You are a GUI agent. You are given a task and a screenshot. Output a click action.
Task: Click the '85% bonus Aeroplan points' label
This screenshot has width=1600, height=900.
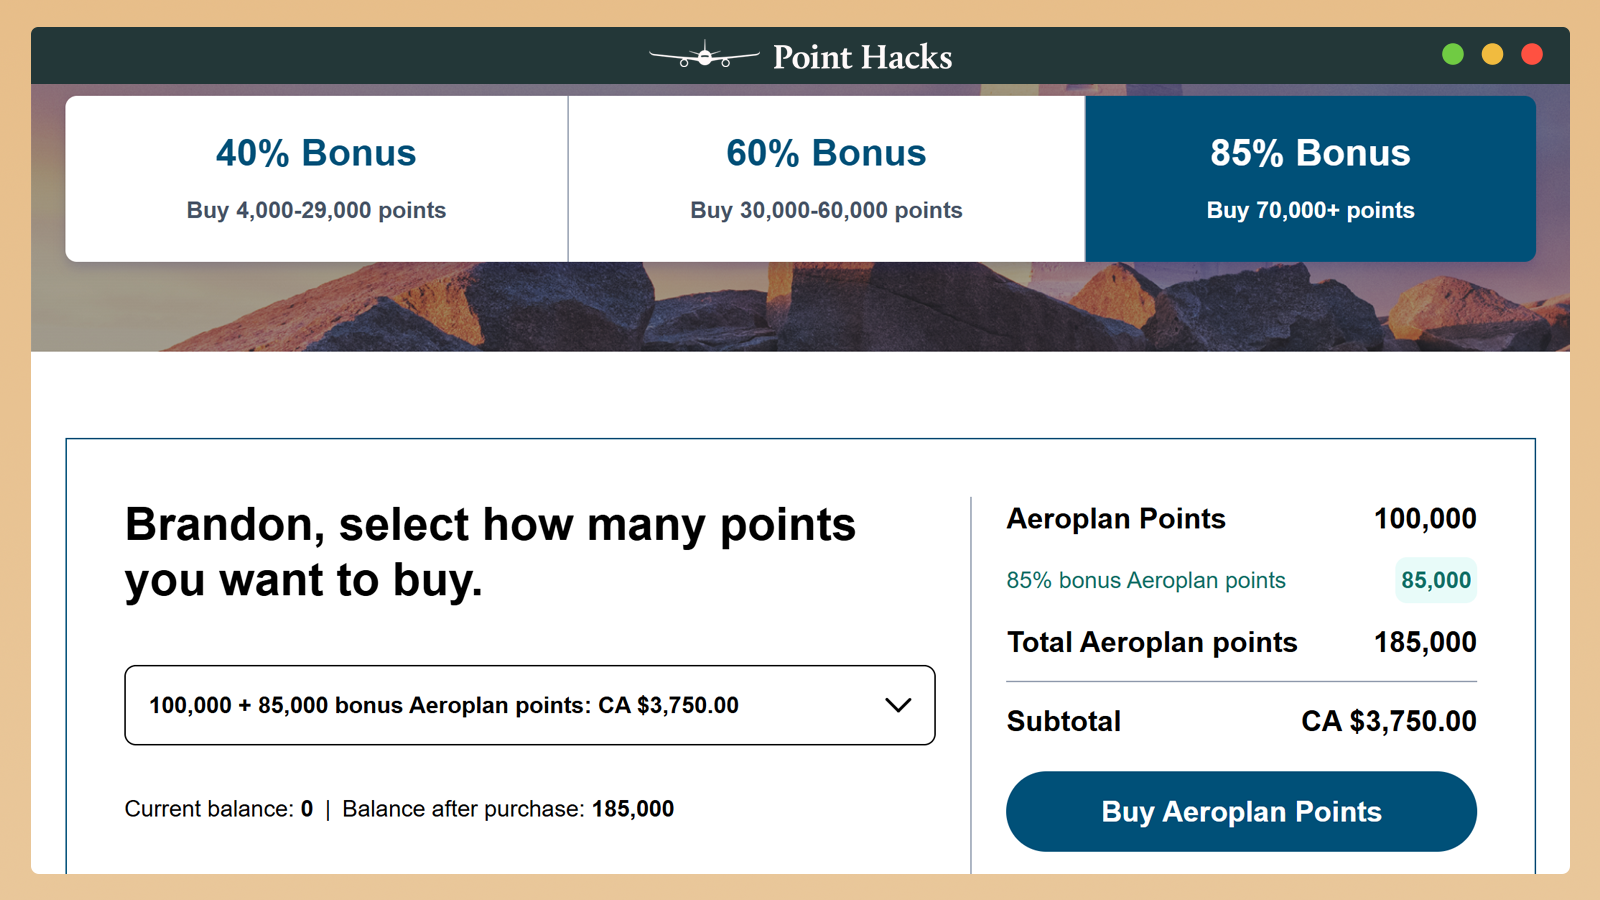point(1146,580)
